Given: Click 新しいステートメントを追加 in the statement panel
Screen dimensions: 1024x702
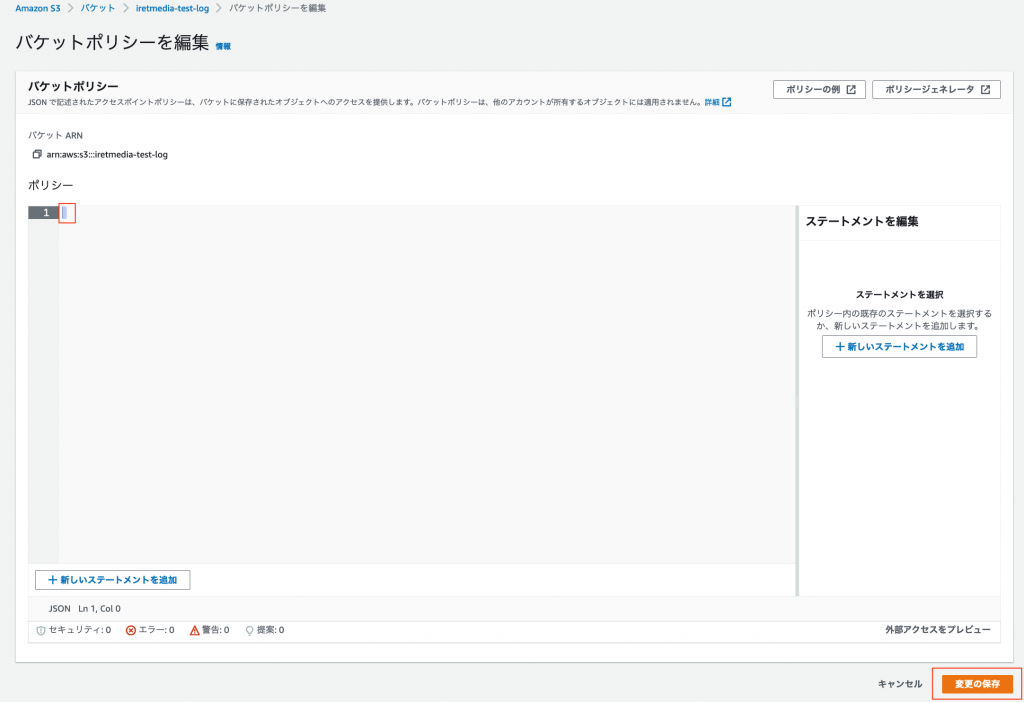Looking at the screenshot, I should pyautogui.click(x=898, y=346).
